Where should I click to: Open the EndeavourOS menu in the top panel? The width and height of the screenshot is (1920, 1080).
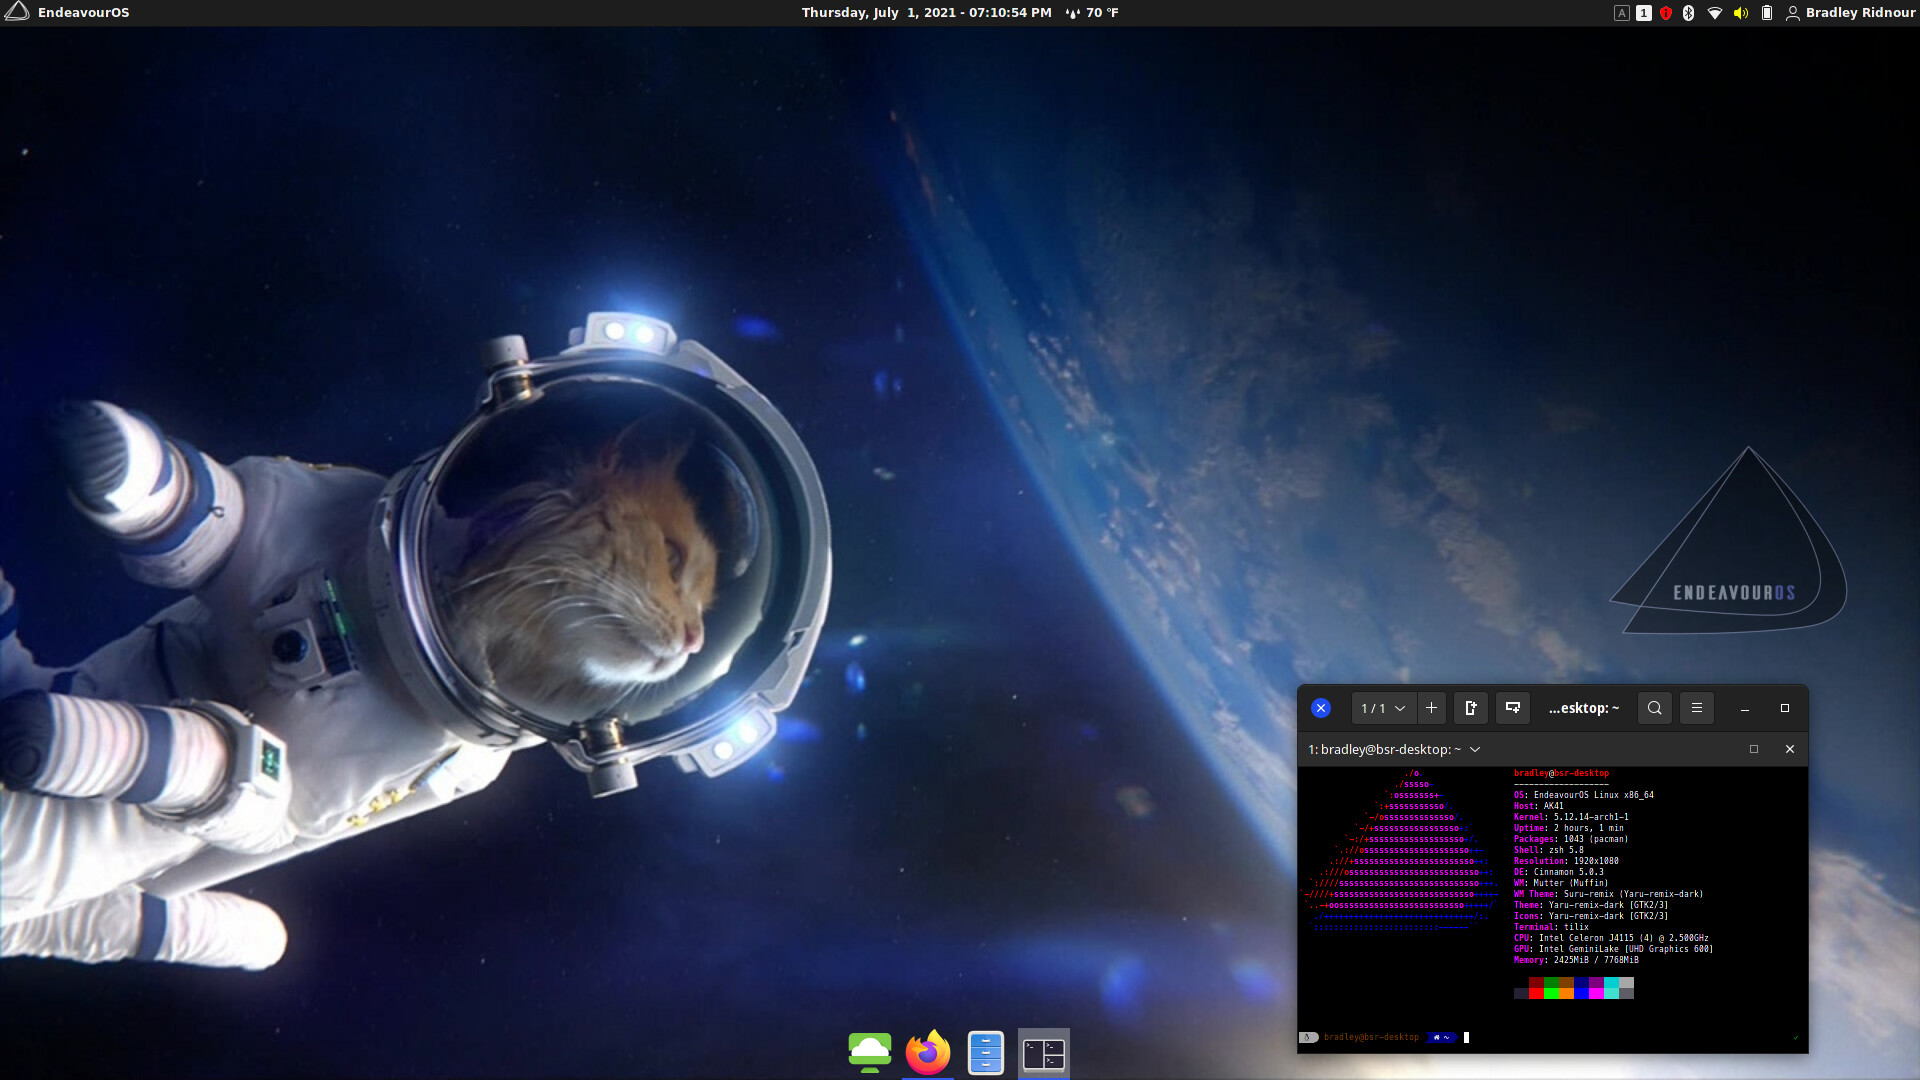coord(67,12)
